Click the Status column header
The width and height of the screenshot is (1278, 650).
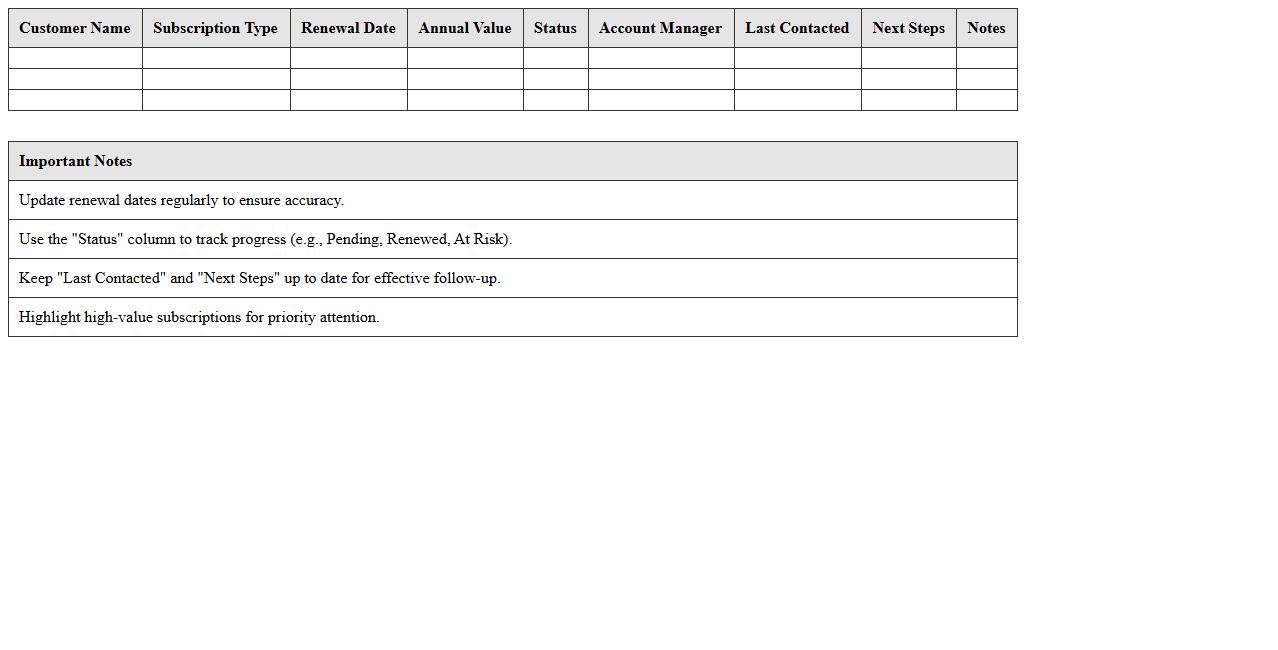point(555,28)
